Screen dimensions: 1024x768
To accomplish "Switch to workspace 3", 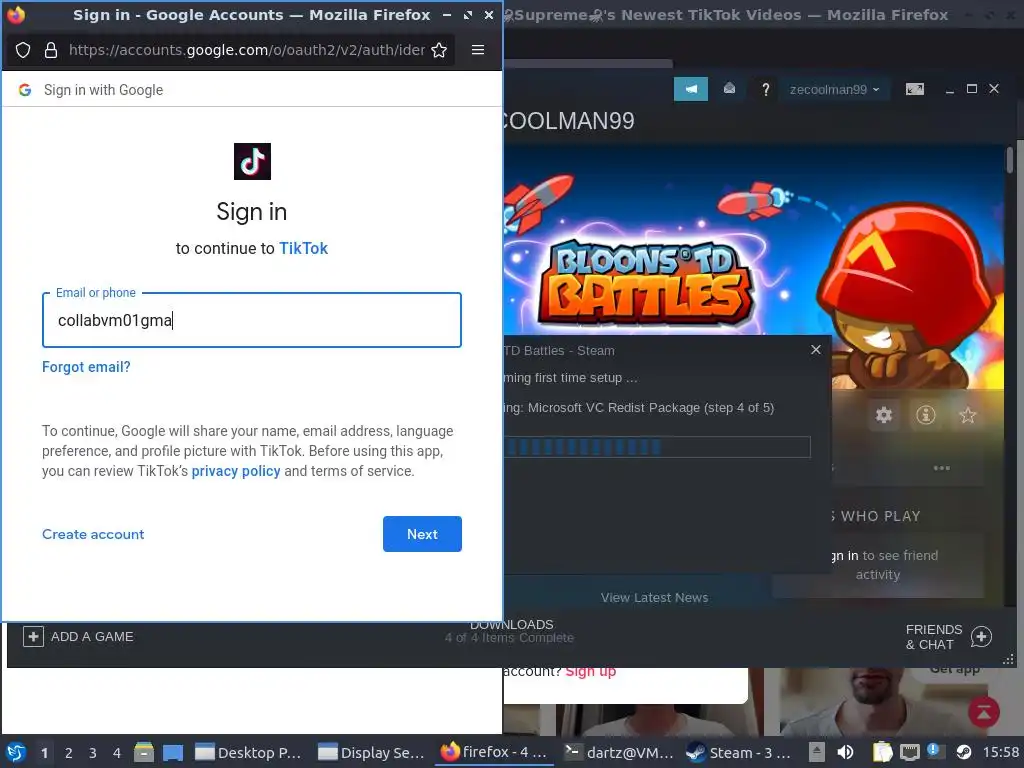I will (x=93, y=753).
